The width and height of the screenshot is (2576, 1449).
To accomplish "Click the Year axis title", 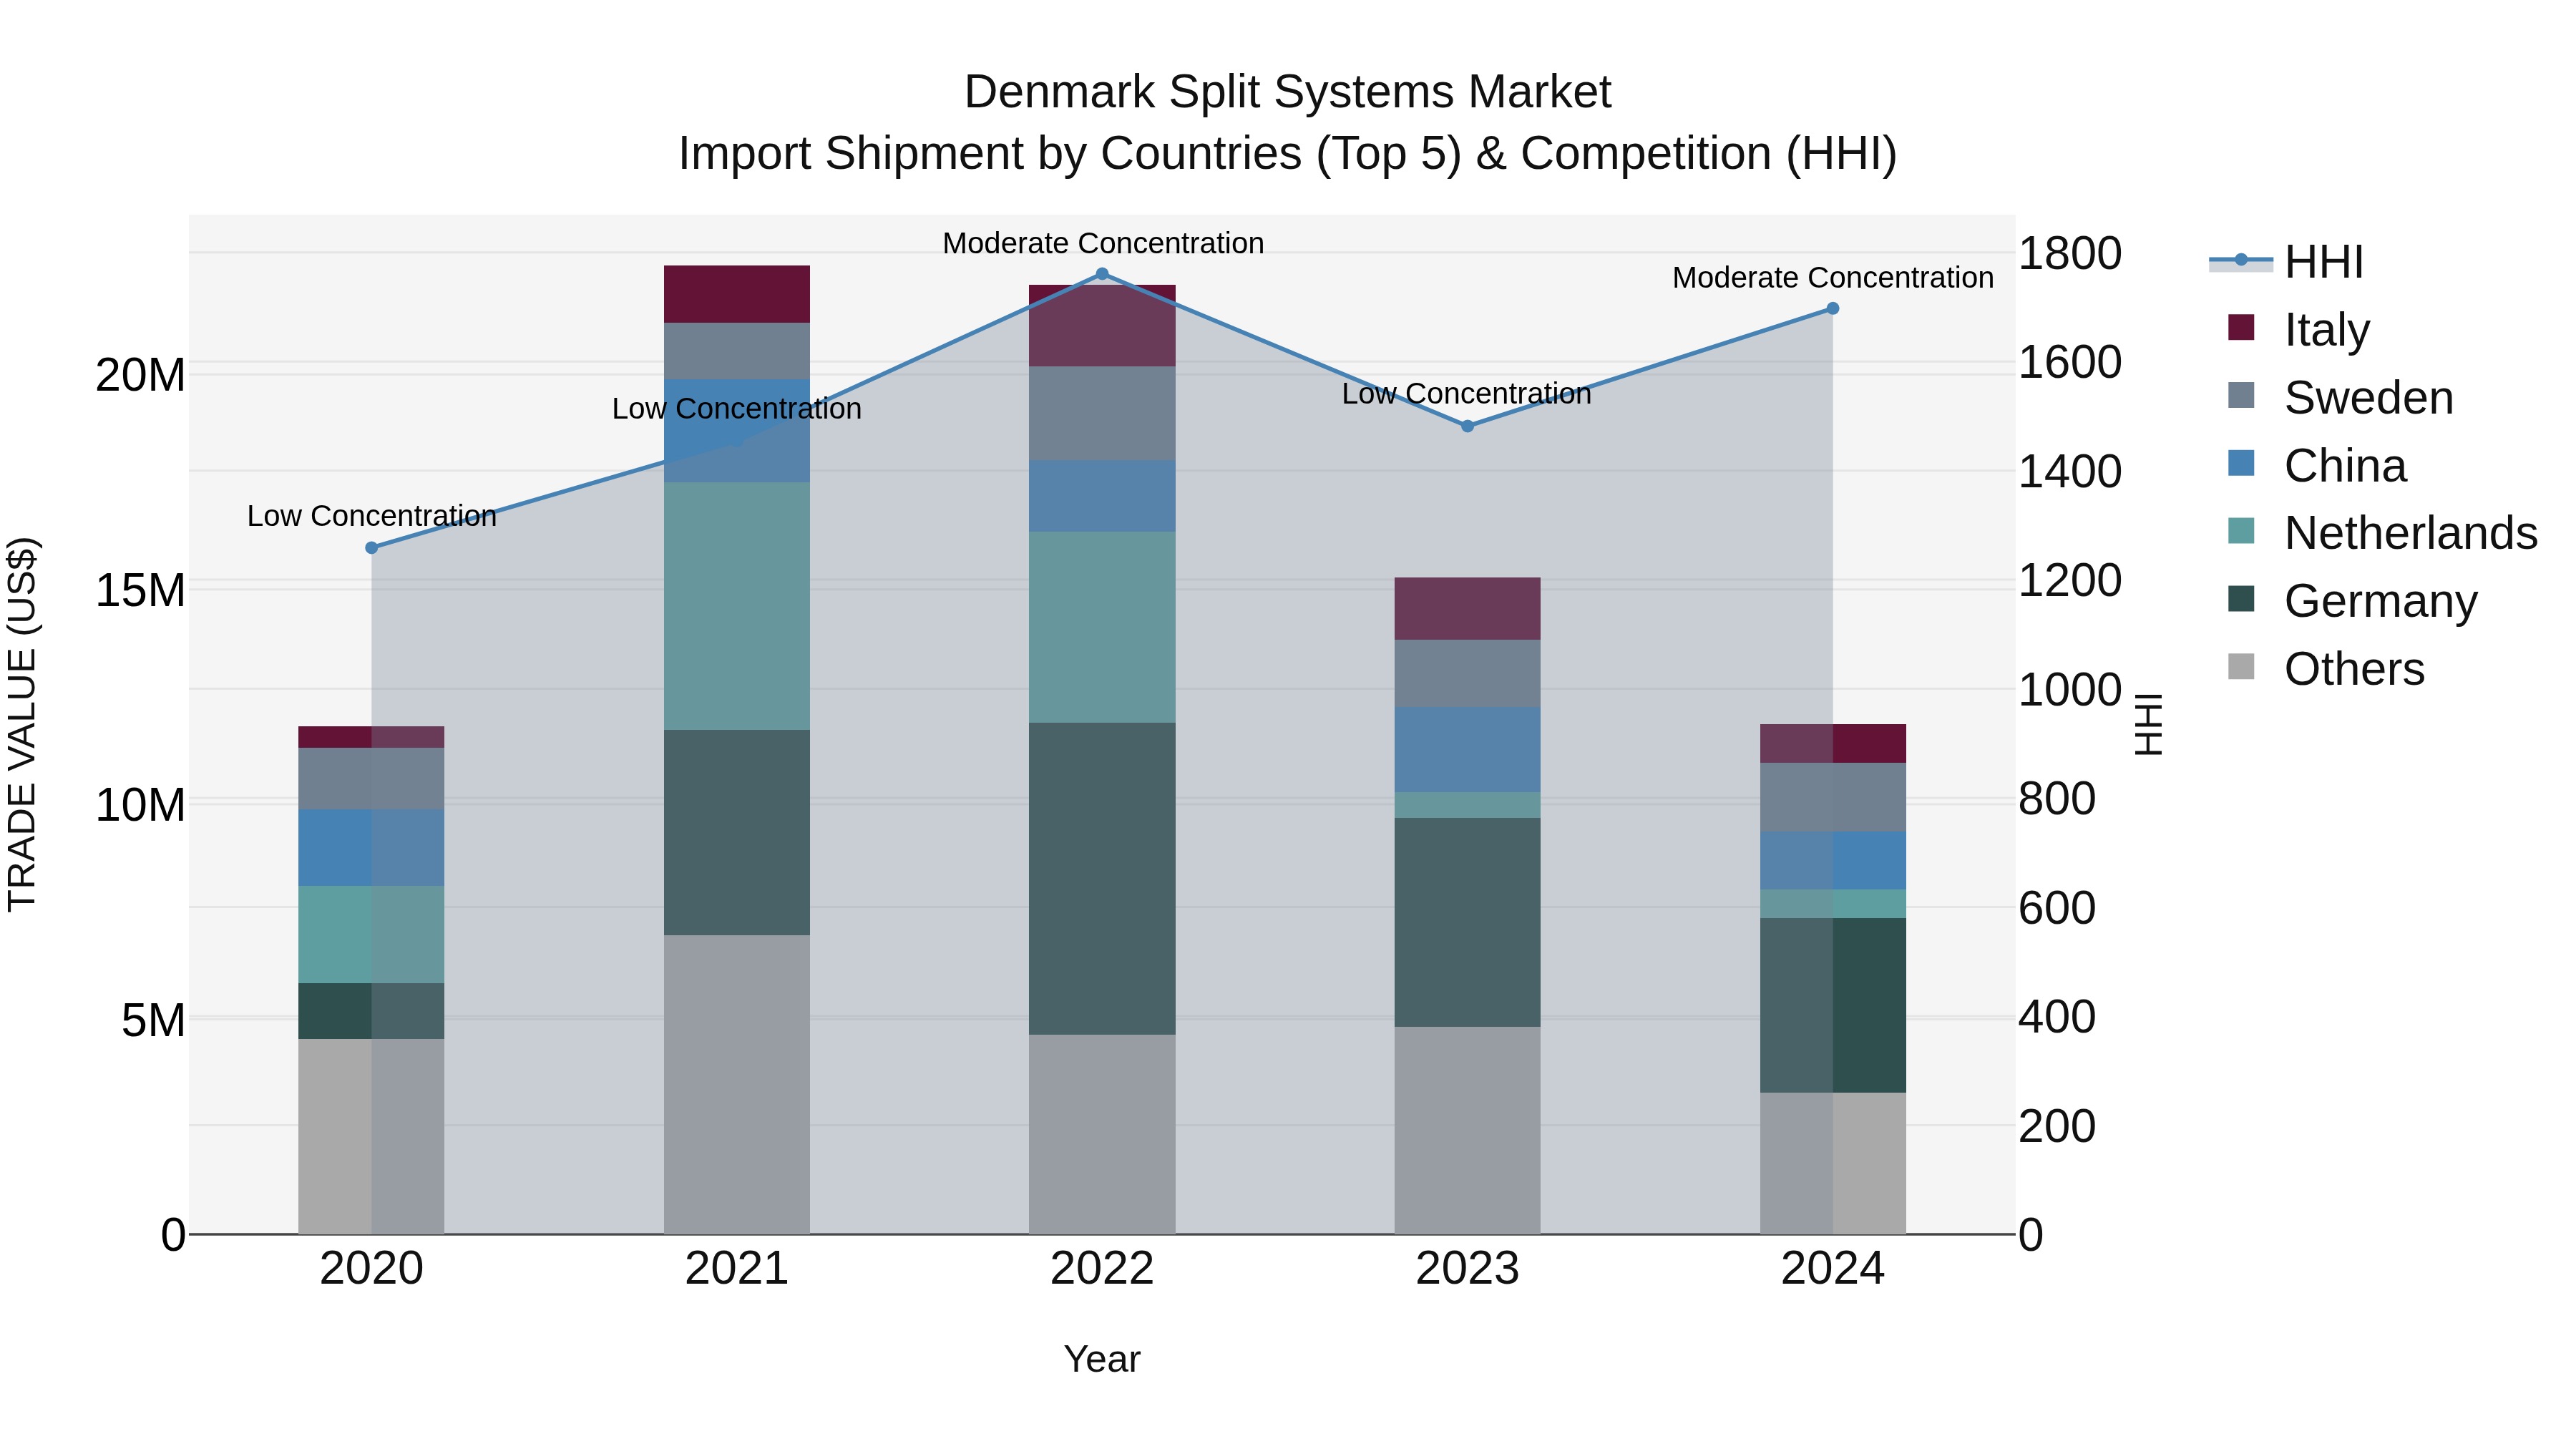I will point(1102,1359).
